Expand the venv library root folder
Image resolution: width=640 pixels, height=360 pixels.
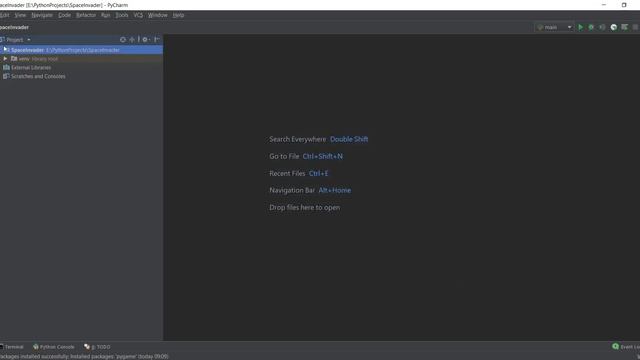5,59
